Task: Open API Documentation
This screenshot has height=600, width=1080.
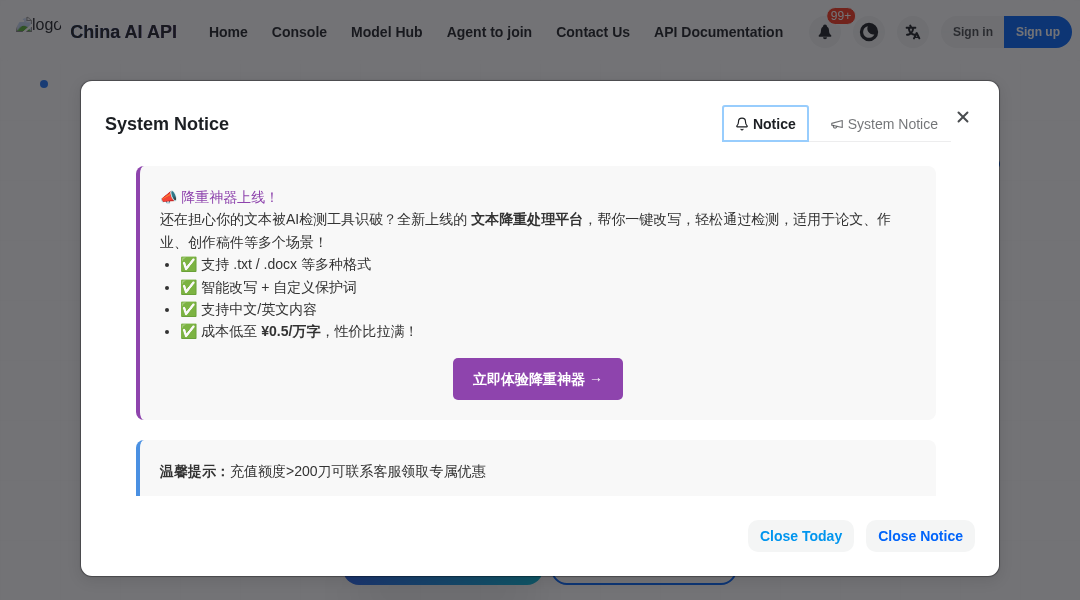Action: pyautogui.click(x=718, y=32)
